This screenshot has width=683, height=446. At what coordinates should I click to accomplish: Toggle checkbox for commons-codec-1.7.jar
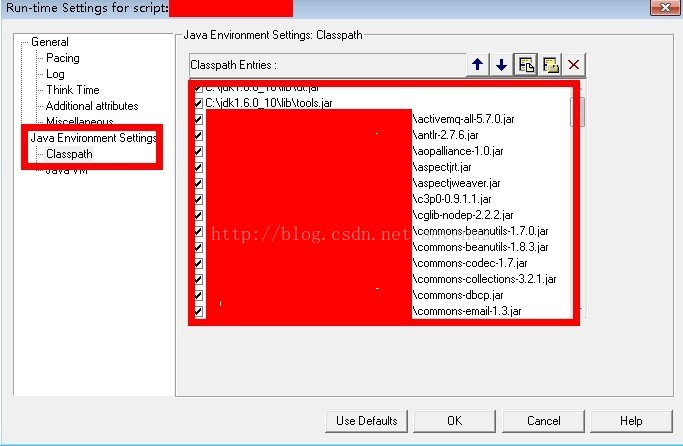tap(199, 264)
